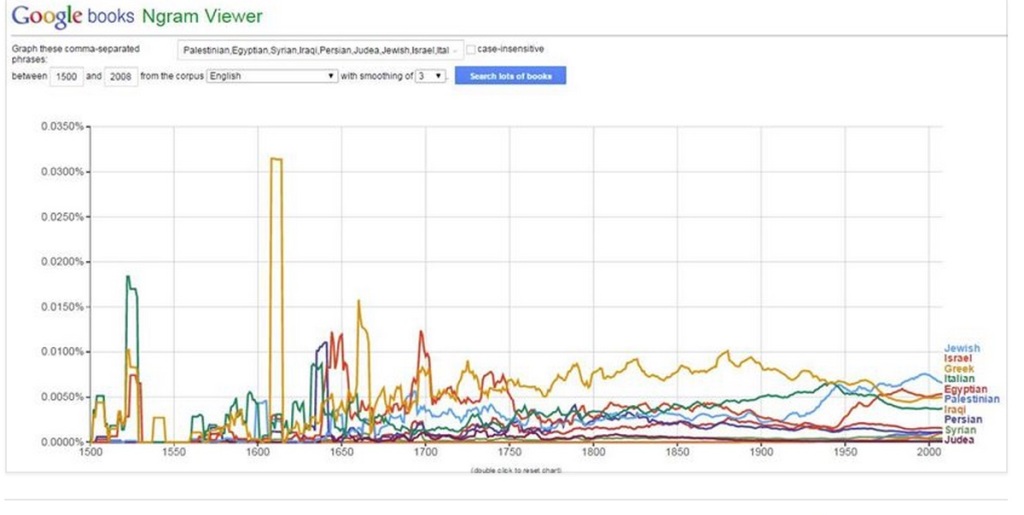Click the Italian series label
Screen dimensions: 1024x515
click(x=958, y=379)
